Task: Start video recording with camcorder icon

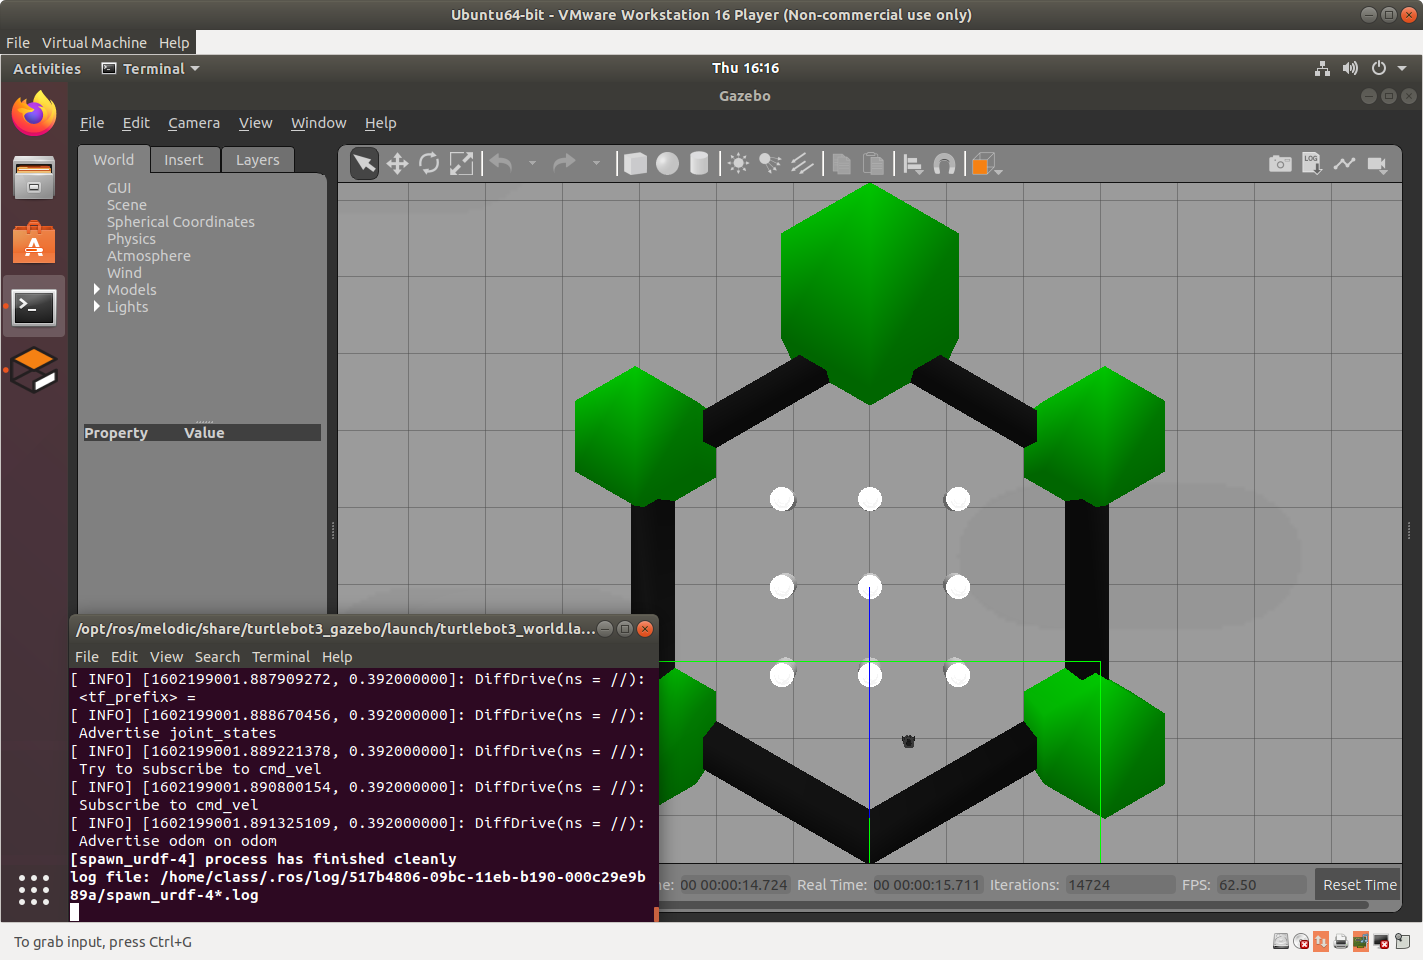Action: coord(1377,164)
